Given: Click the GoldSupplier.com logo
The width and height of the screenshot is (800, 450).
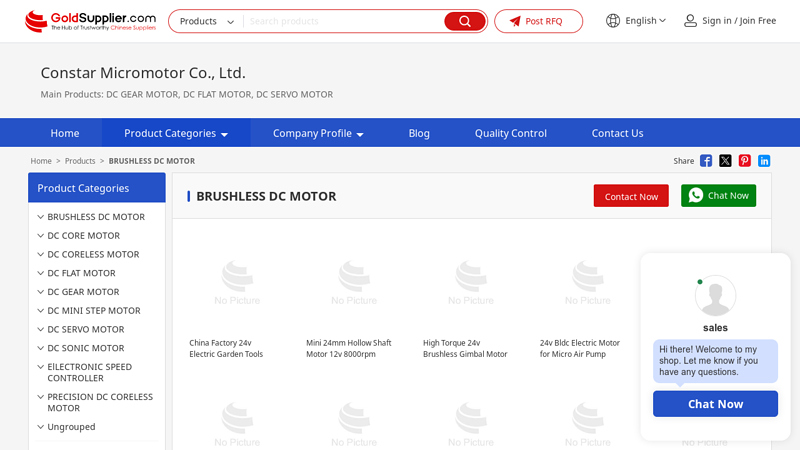Looking at the screenshot, I should click(90, 21).
